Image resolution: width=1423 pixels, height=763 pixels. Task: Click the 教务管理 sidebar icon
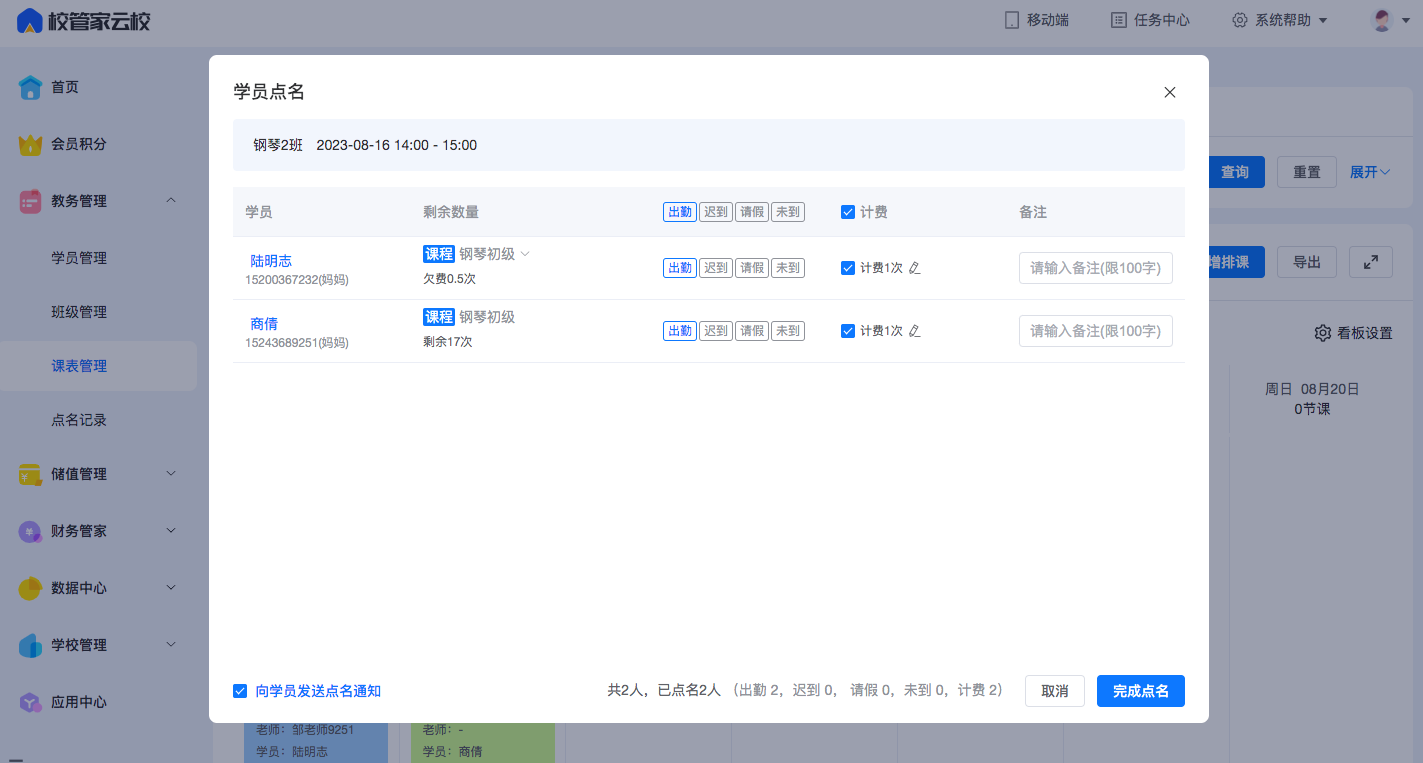click(x=31, y=201)
